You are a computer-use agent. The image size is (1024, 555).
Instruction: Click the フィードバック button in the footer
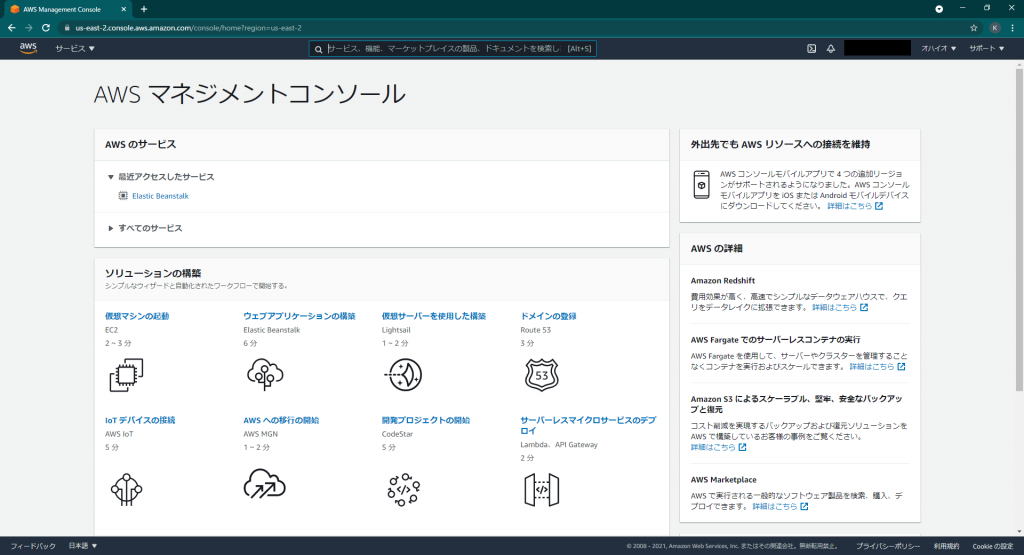33,546
